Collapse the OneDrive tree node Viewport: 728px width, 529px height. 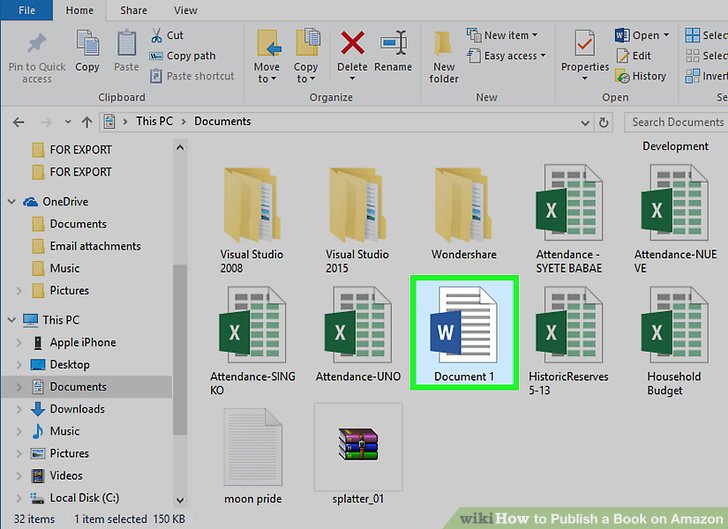[12, 202]
